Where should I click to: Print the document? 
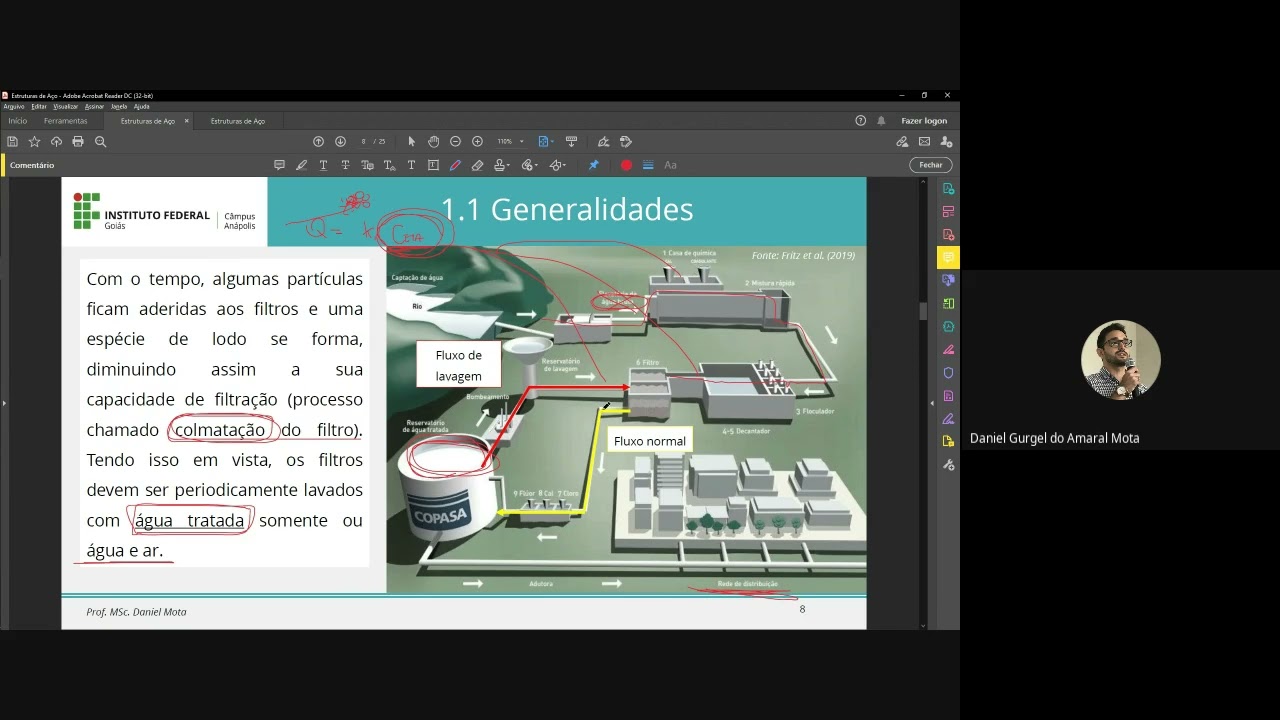(x=78, y=142)
